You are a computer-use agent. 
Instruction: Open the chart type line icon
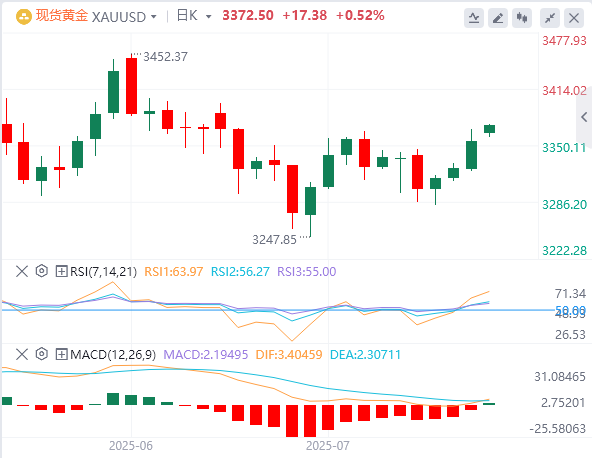[474, 18]
